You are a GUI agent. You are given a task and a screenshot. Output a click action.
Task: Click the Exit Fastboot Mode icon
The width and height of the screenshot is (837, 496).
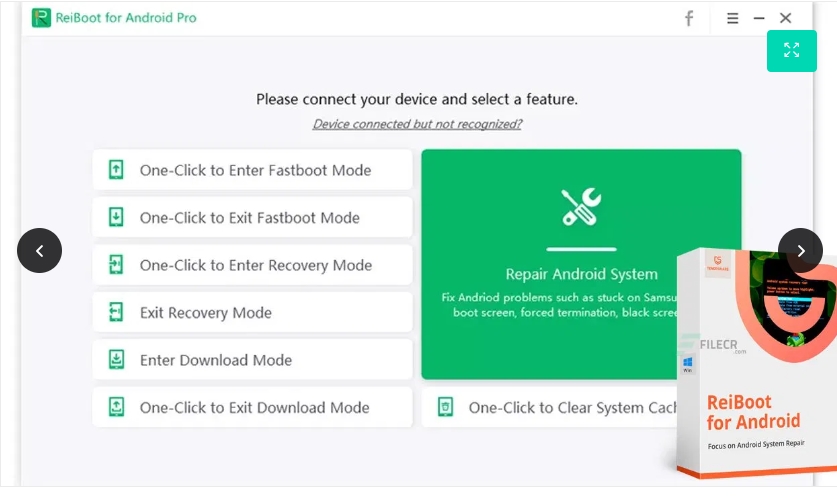(116, 217)
